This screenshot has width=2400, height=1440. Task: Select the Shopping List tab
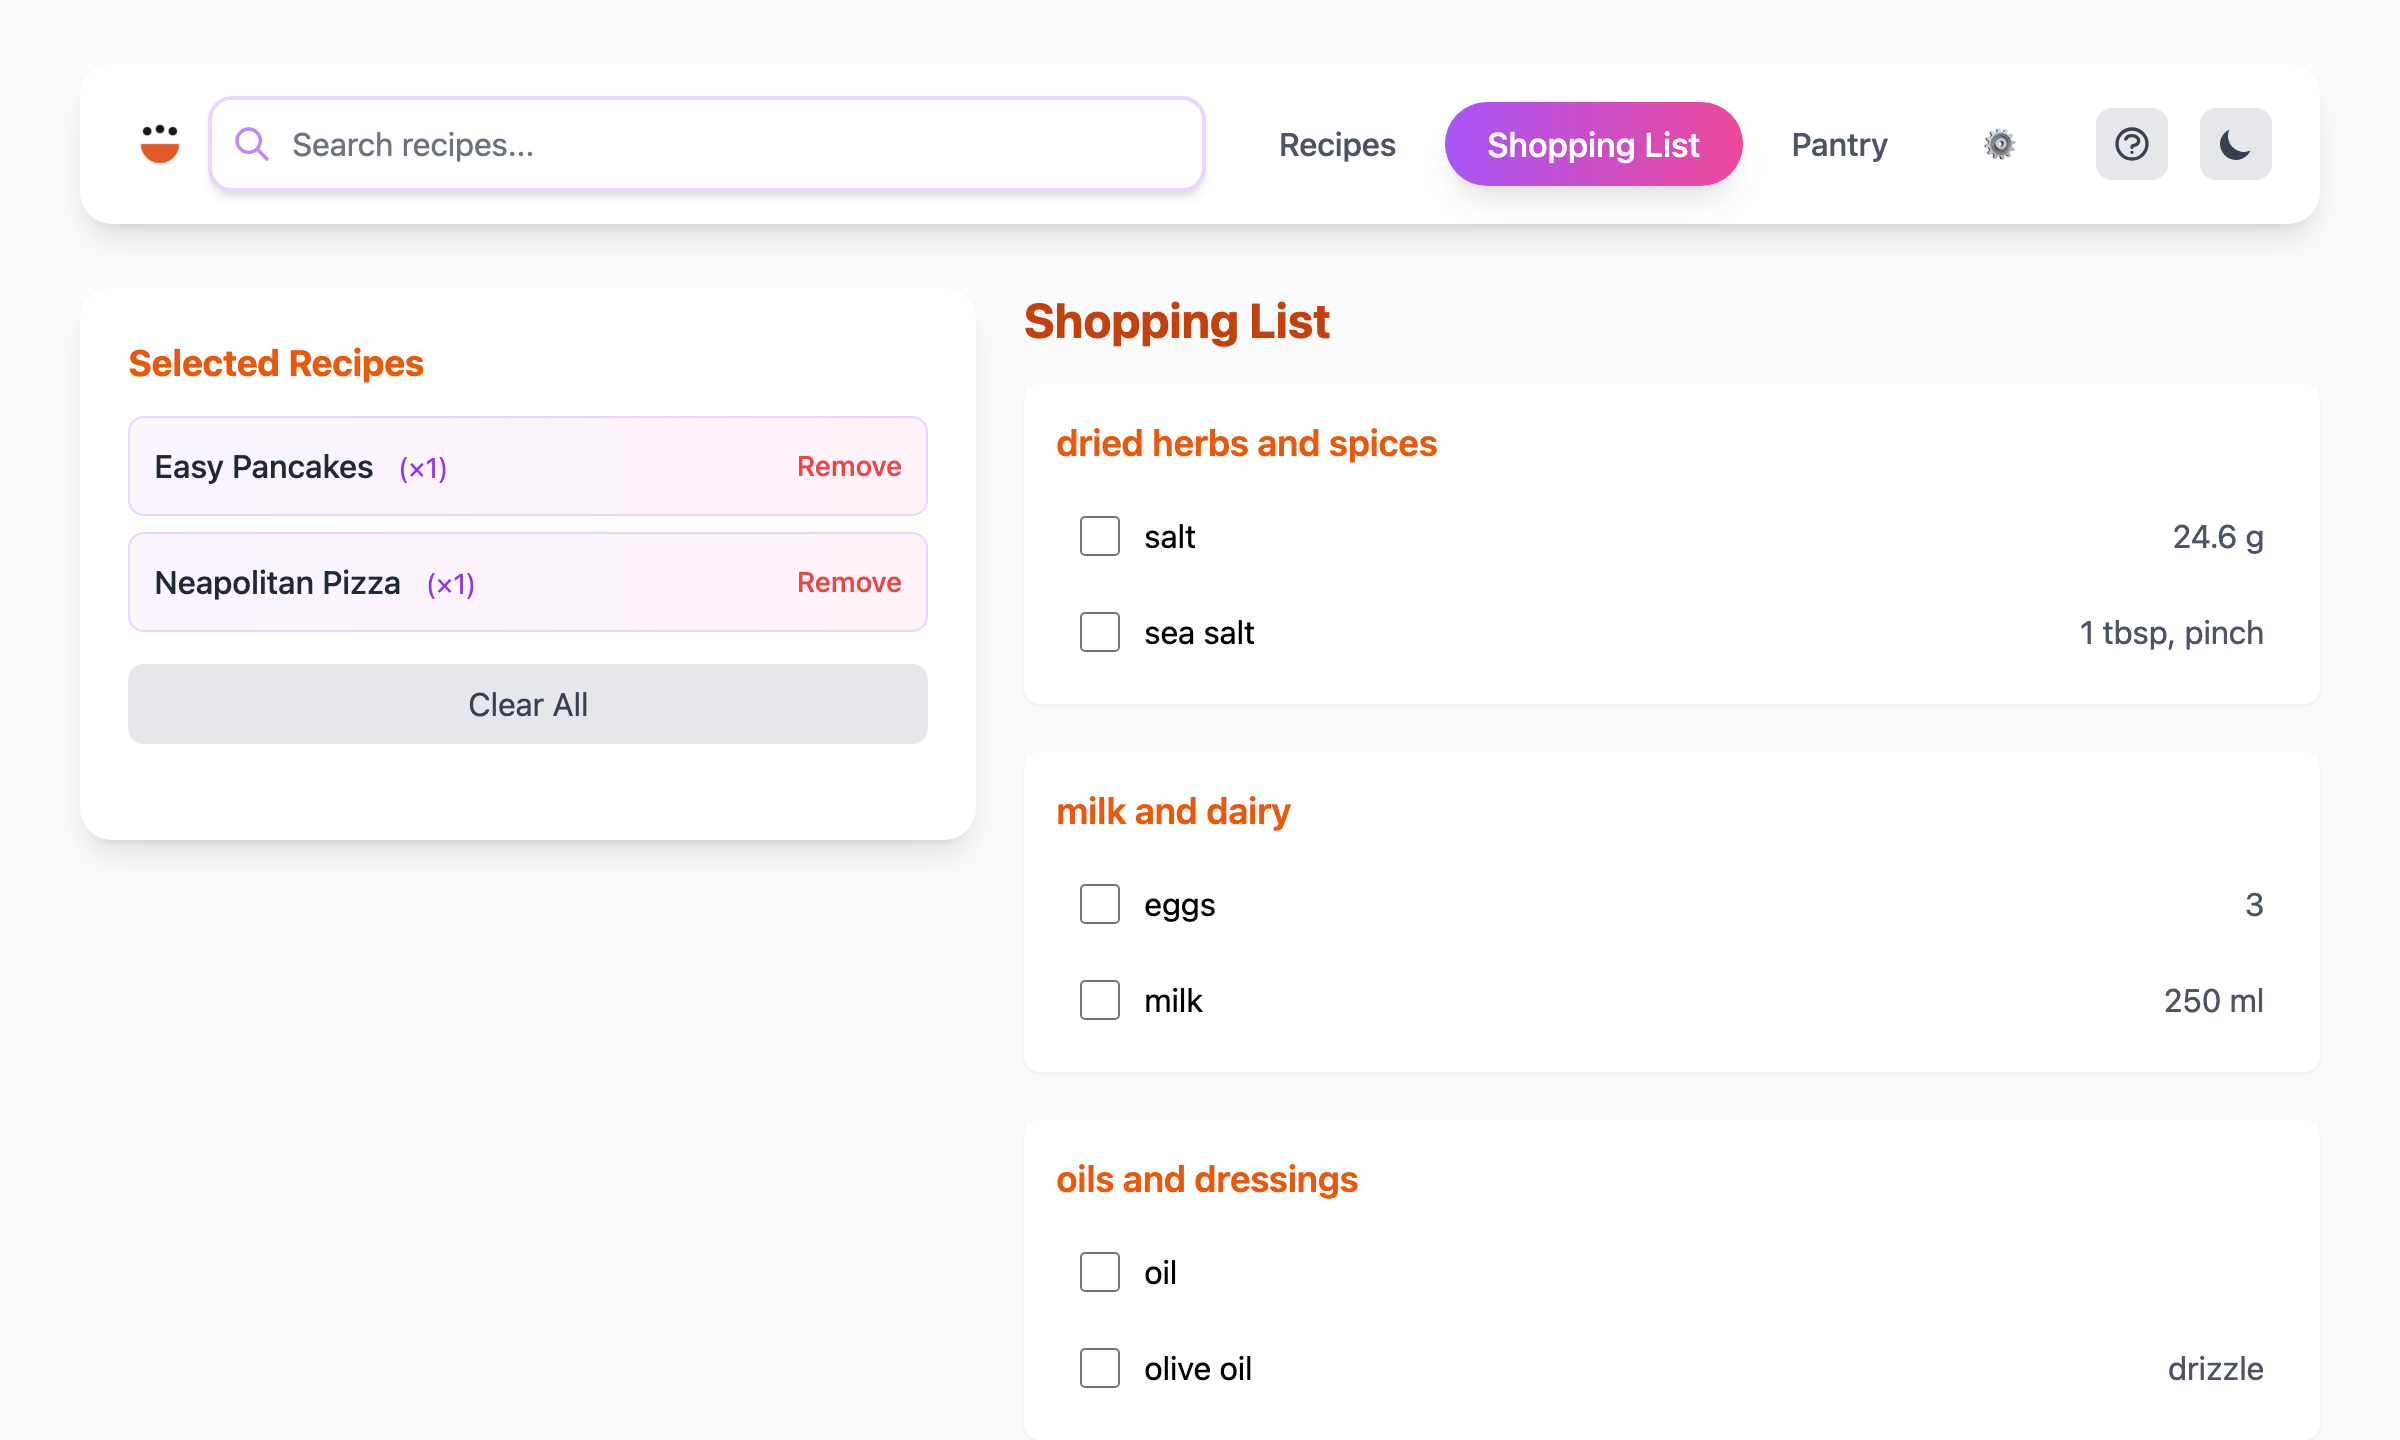1593,144
